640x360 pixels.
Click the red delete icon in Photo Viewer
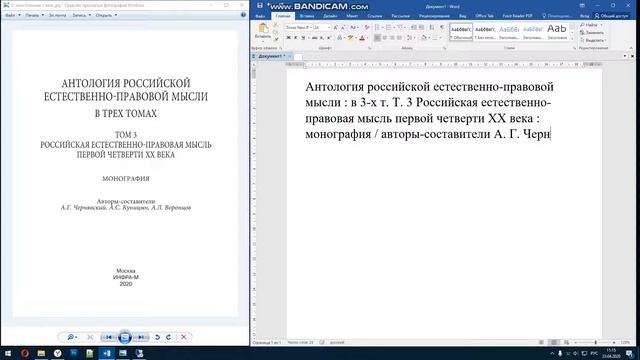[x=184, y=337]
